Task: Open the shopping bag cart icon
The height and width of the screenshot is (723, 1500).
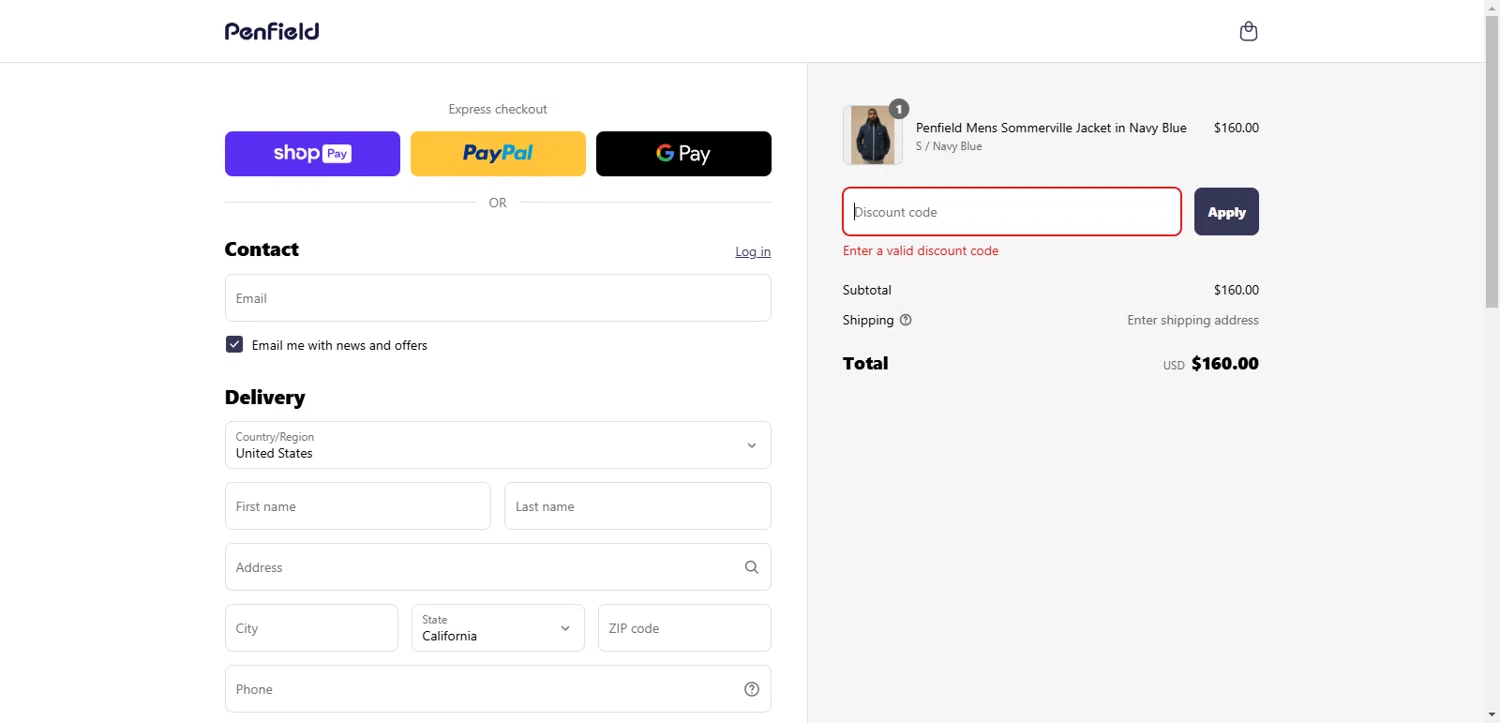Action: pos(1248,31)
